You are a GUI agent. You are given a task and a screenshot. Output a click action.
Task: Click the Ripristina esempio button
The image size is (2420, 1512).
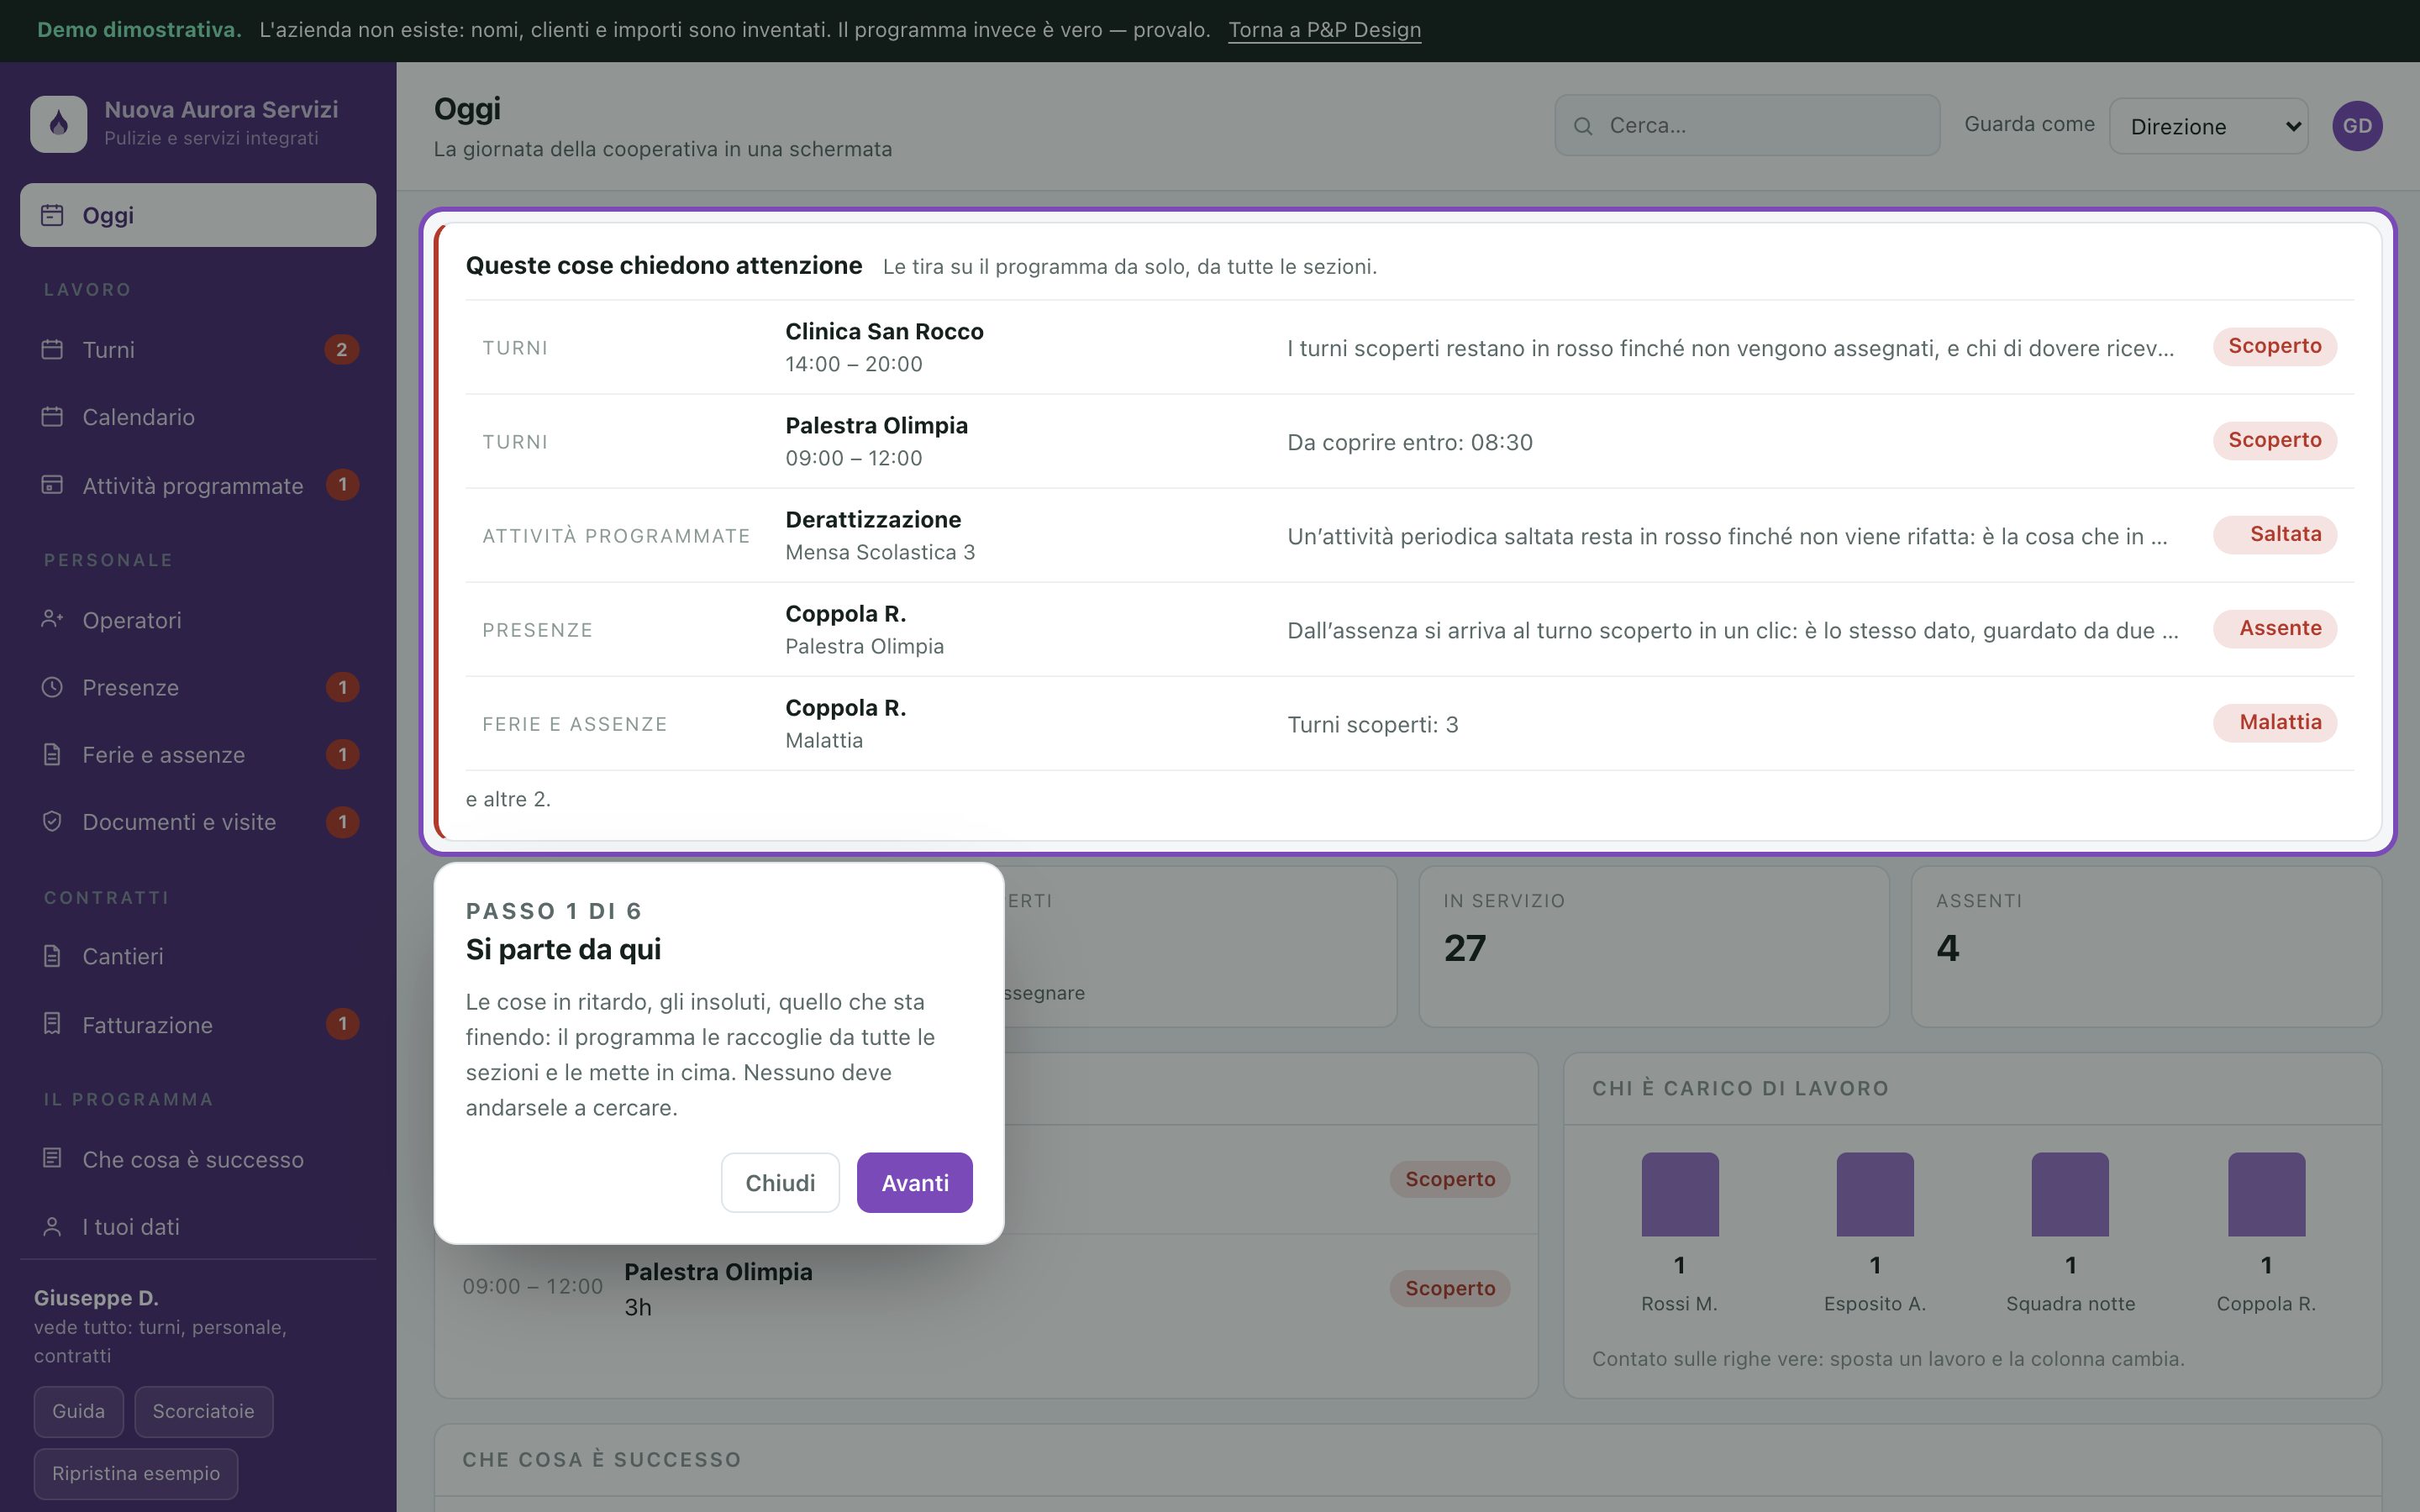coord(136,1473)
